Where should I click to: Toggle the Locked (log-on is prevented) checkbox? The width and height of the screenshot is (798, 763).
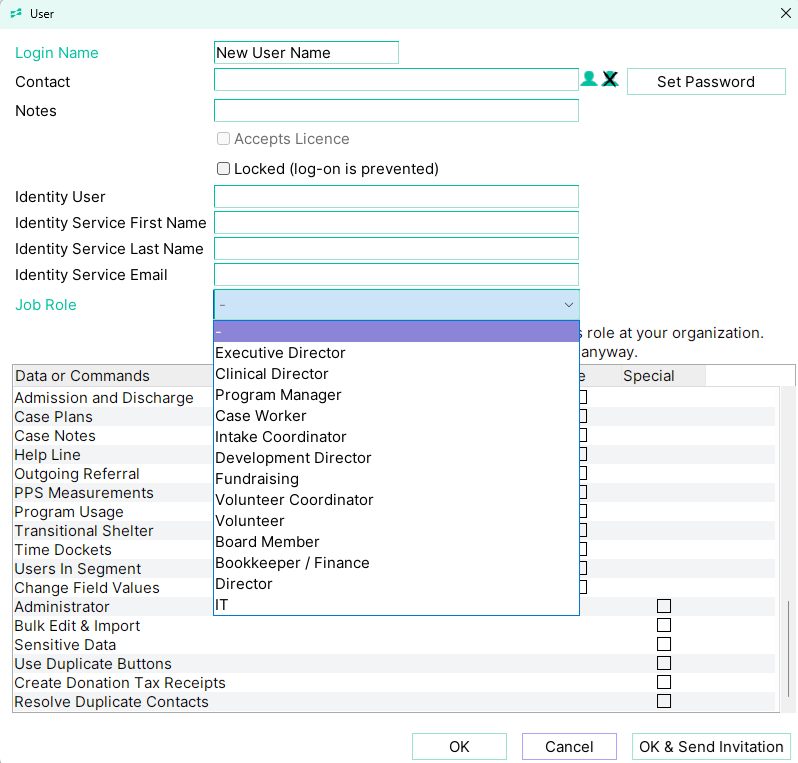[224, 169]
